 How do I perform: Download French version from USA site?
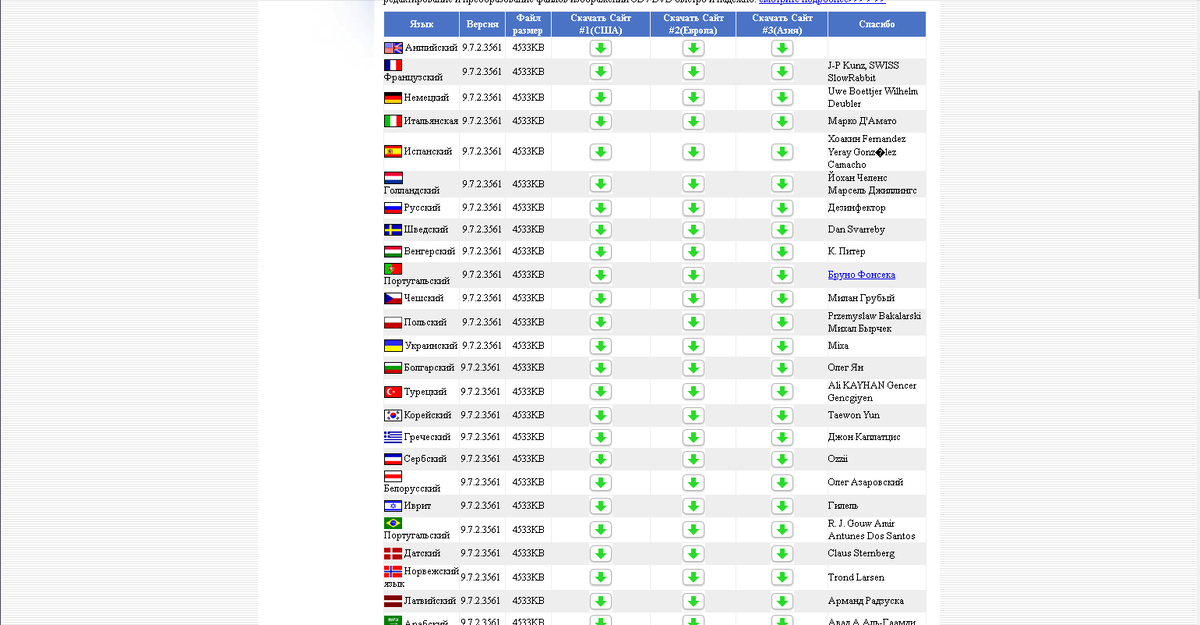tap(600, 72)
